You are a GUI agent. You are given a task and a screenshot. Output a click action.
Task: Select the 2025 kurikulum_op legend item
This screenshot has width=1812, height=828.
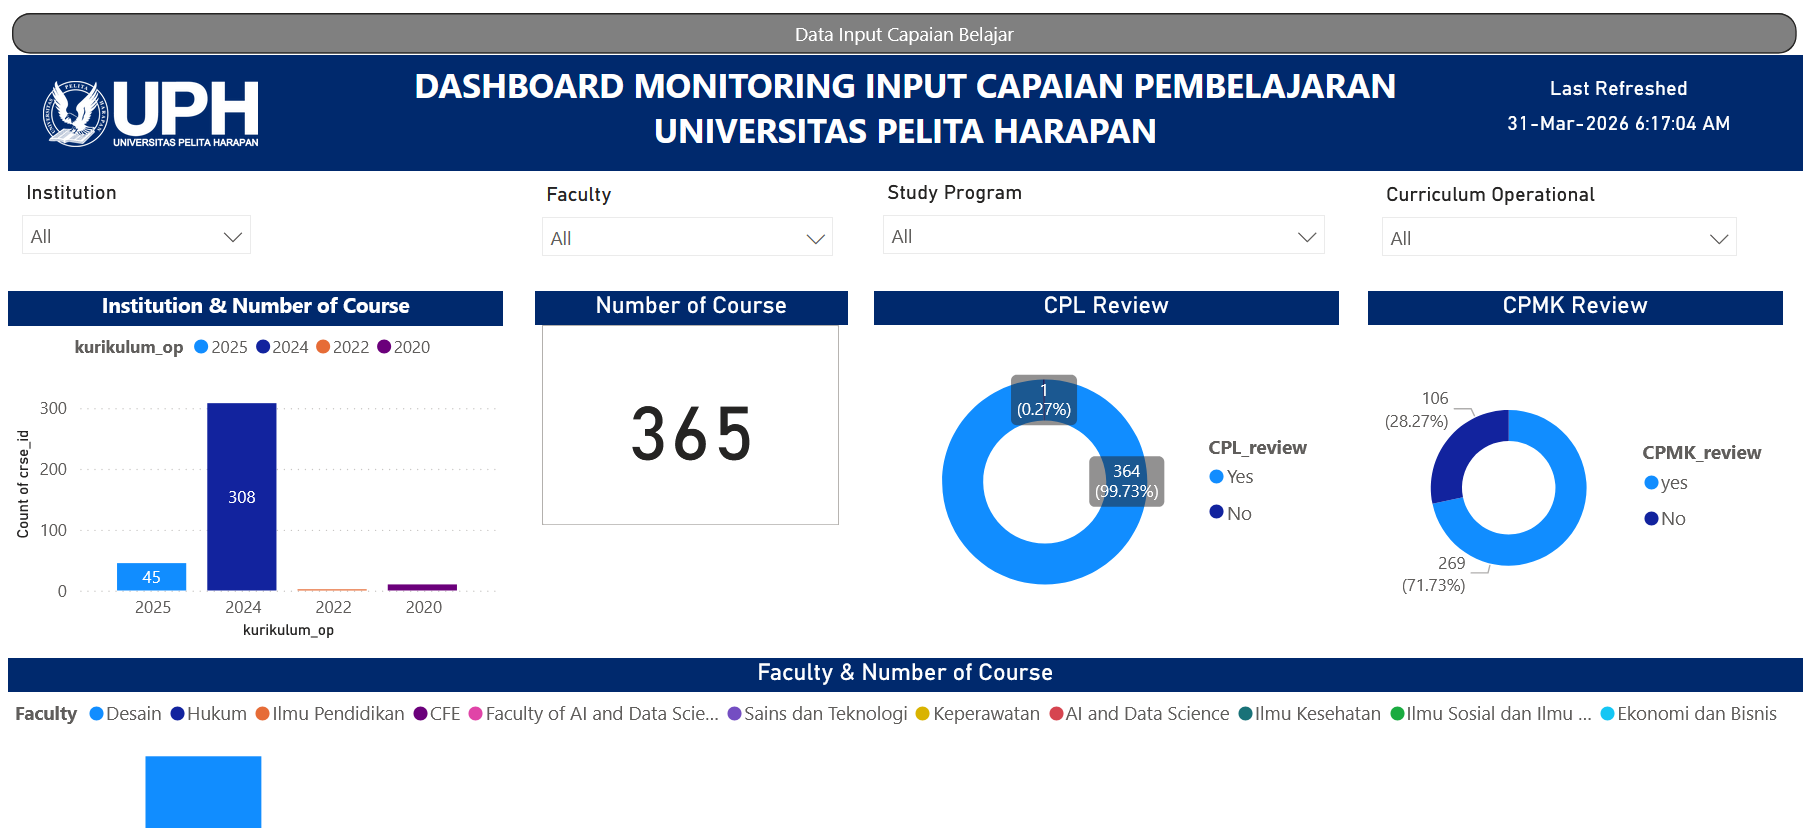click(x=221, y=347)
